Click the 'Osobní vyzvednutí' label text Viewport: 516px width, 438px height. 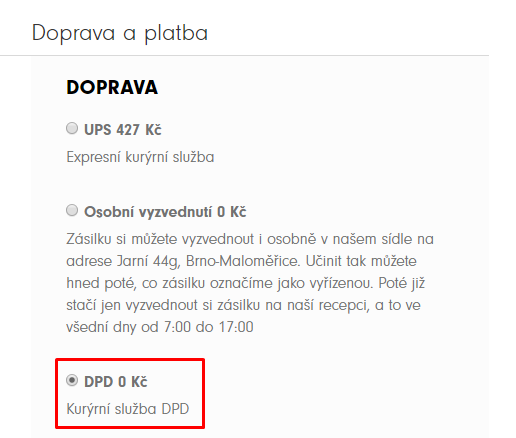tap(148, 212)
